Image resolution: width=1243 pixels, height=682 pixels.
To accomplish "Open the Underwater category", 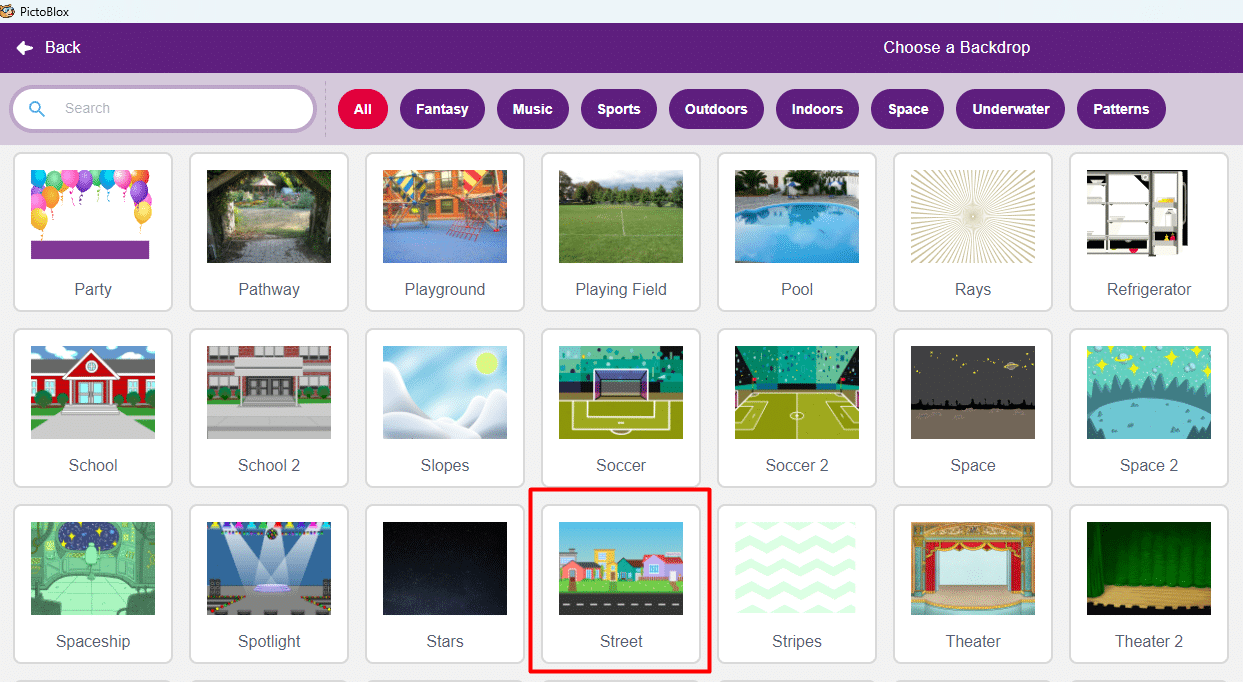I will coord(1011,109).
